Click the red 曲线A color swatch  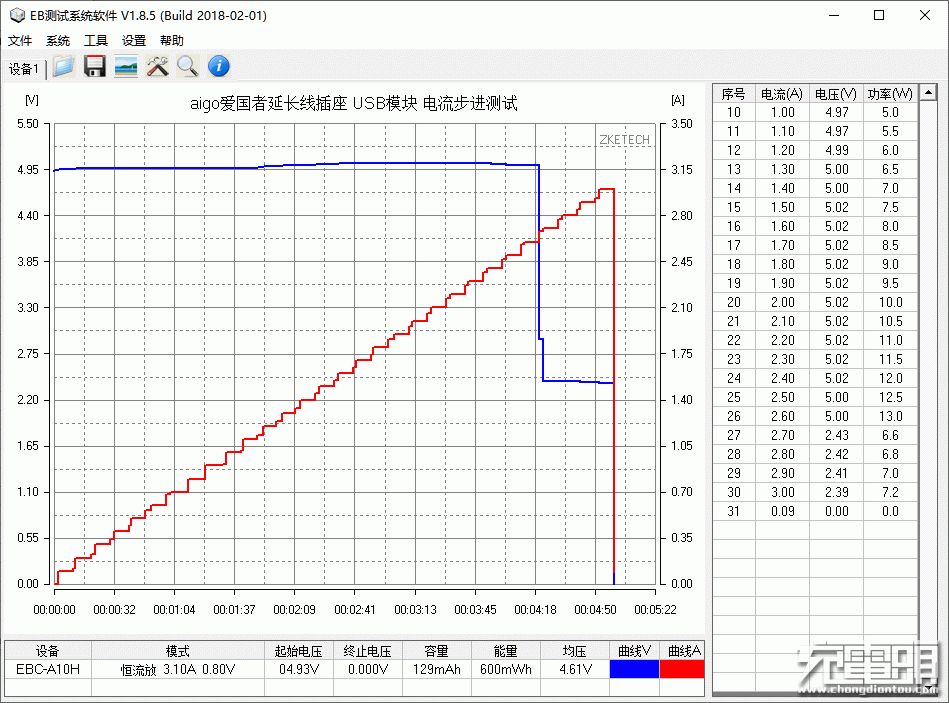[682, 669]
